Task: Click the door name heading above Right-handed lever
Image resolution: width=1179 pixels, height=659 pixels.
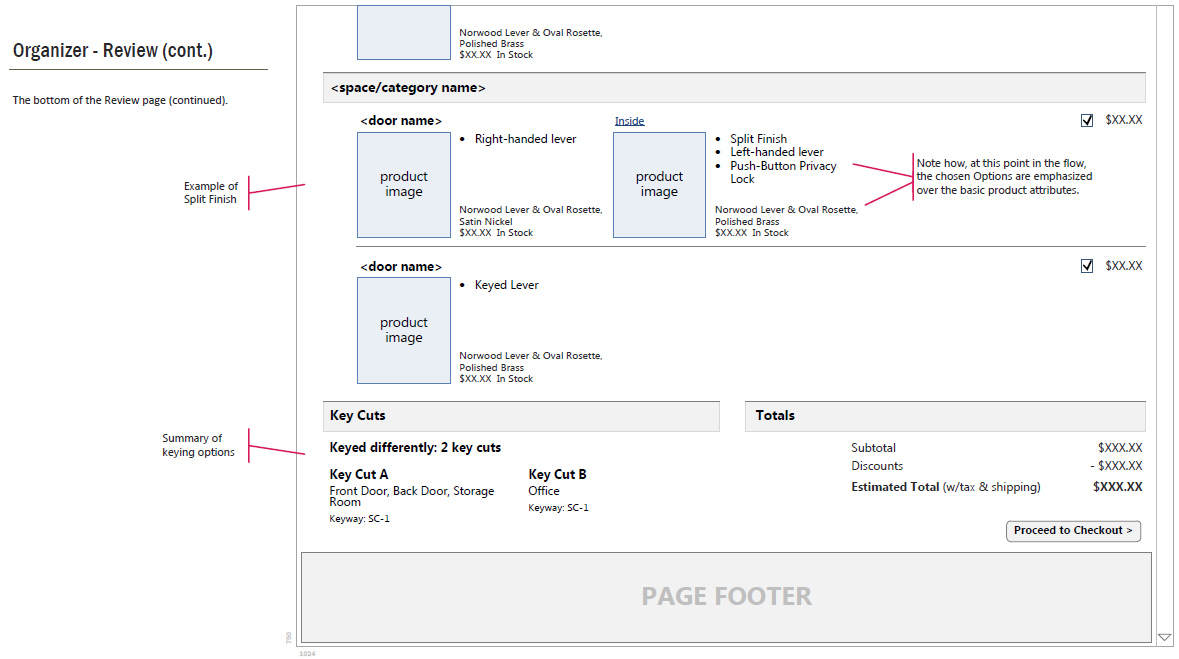Action: coord(401,121)
